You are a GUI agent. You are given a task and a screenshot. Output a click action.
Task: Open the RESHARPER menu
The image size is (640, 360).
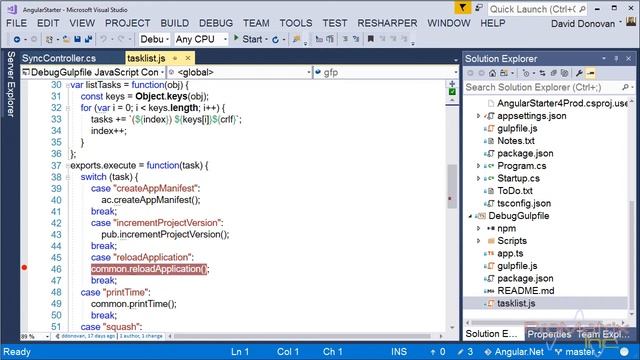(x=387, y=23)
